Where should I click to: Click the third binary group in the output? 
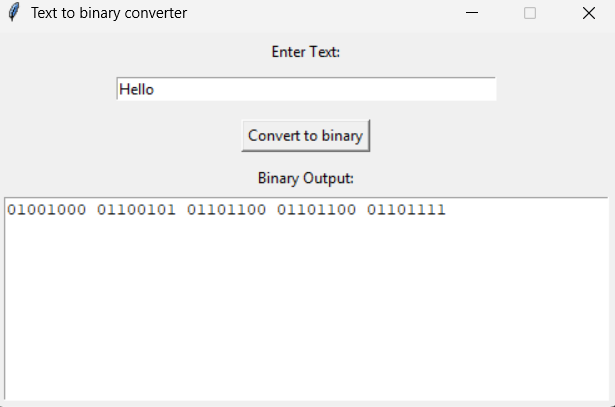[x=227, y=210]
